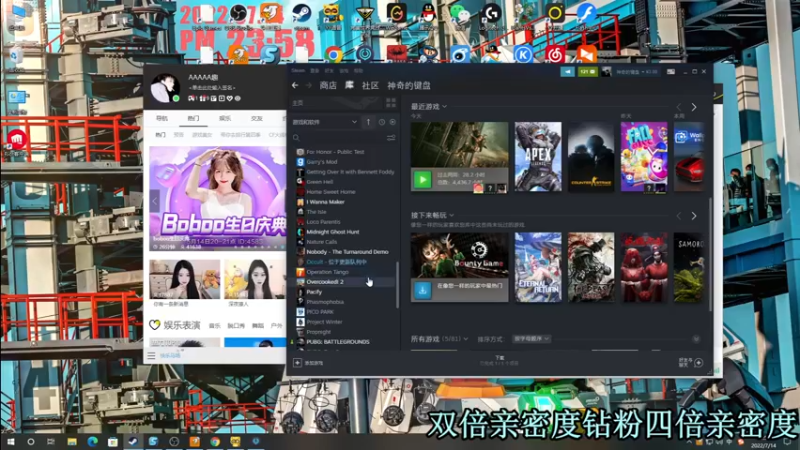Open friends and chat plus icon

click(699, 363)
